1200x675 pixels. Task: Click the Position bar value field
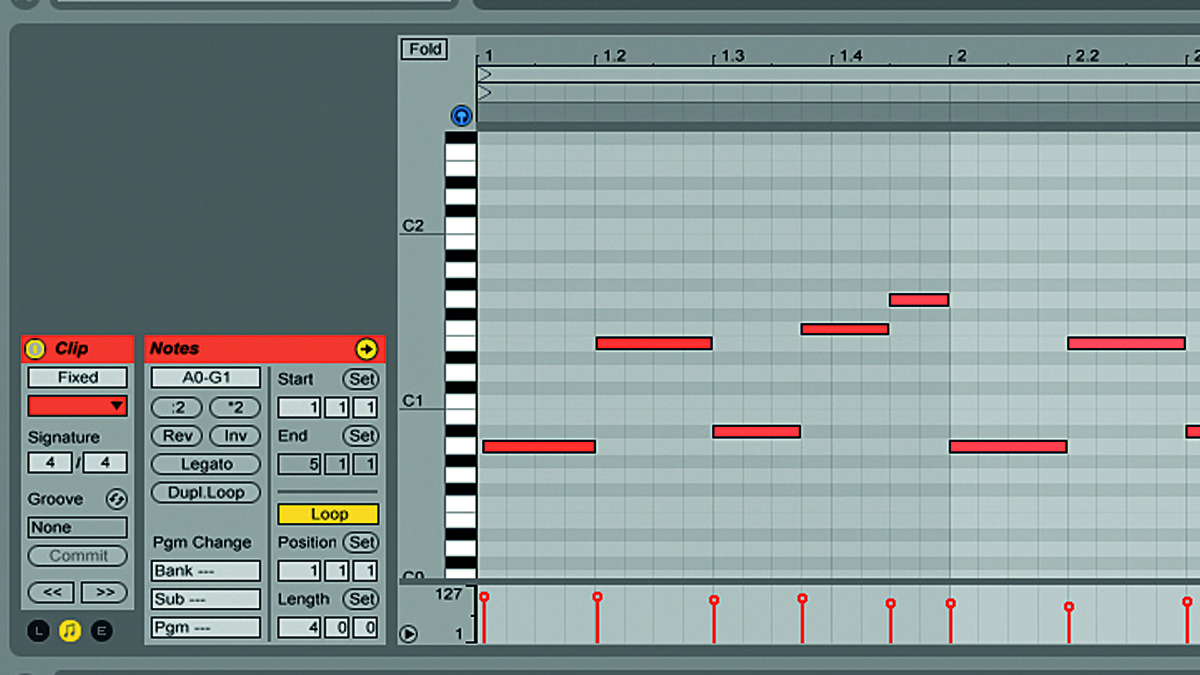pyautogui.click(x=299, y=571)
